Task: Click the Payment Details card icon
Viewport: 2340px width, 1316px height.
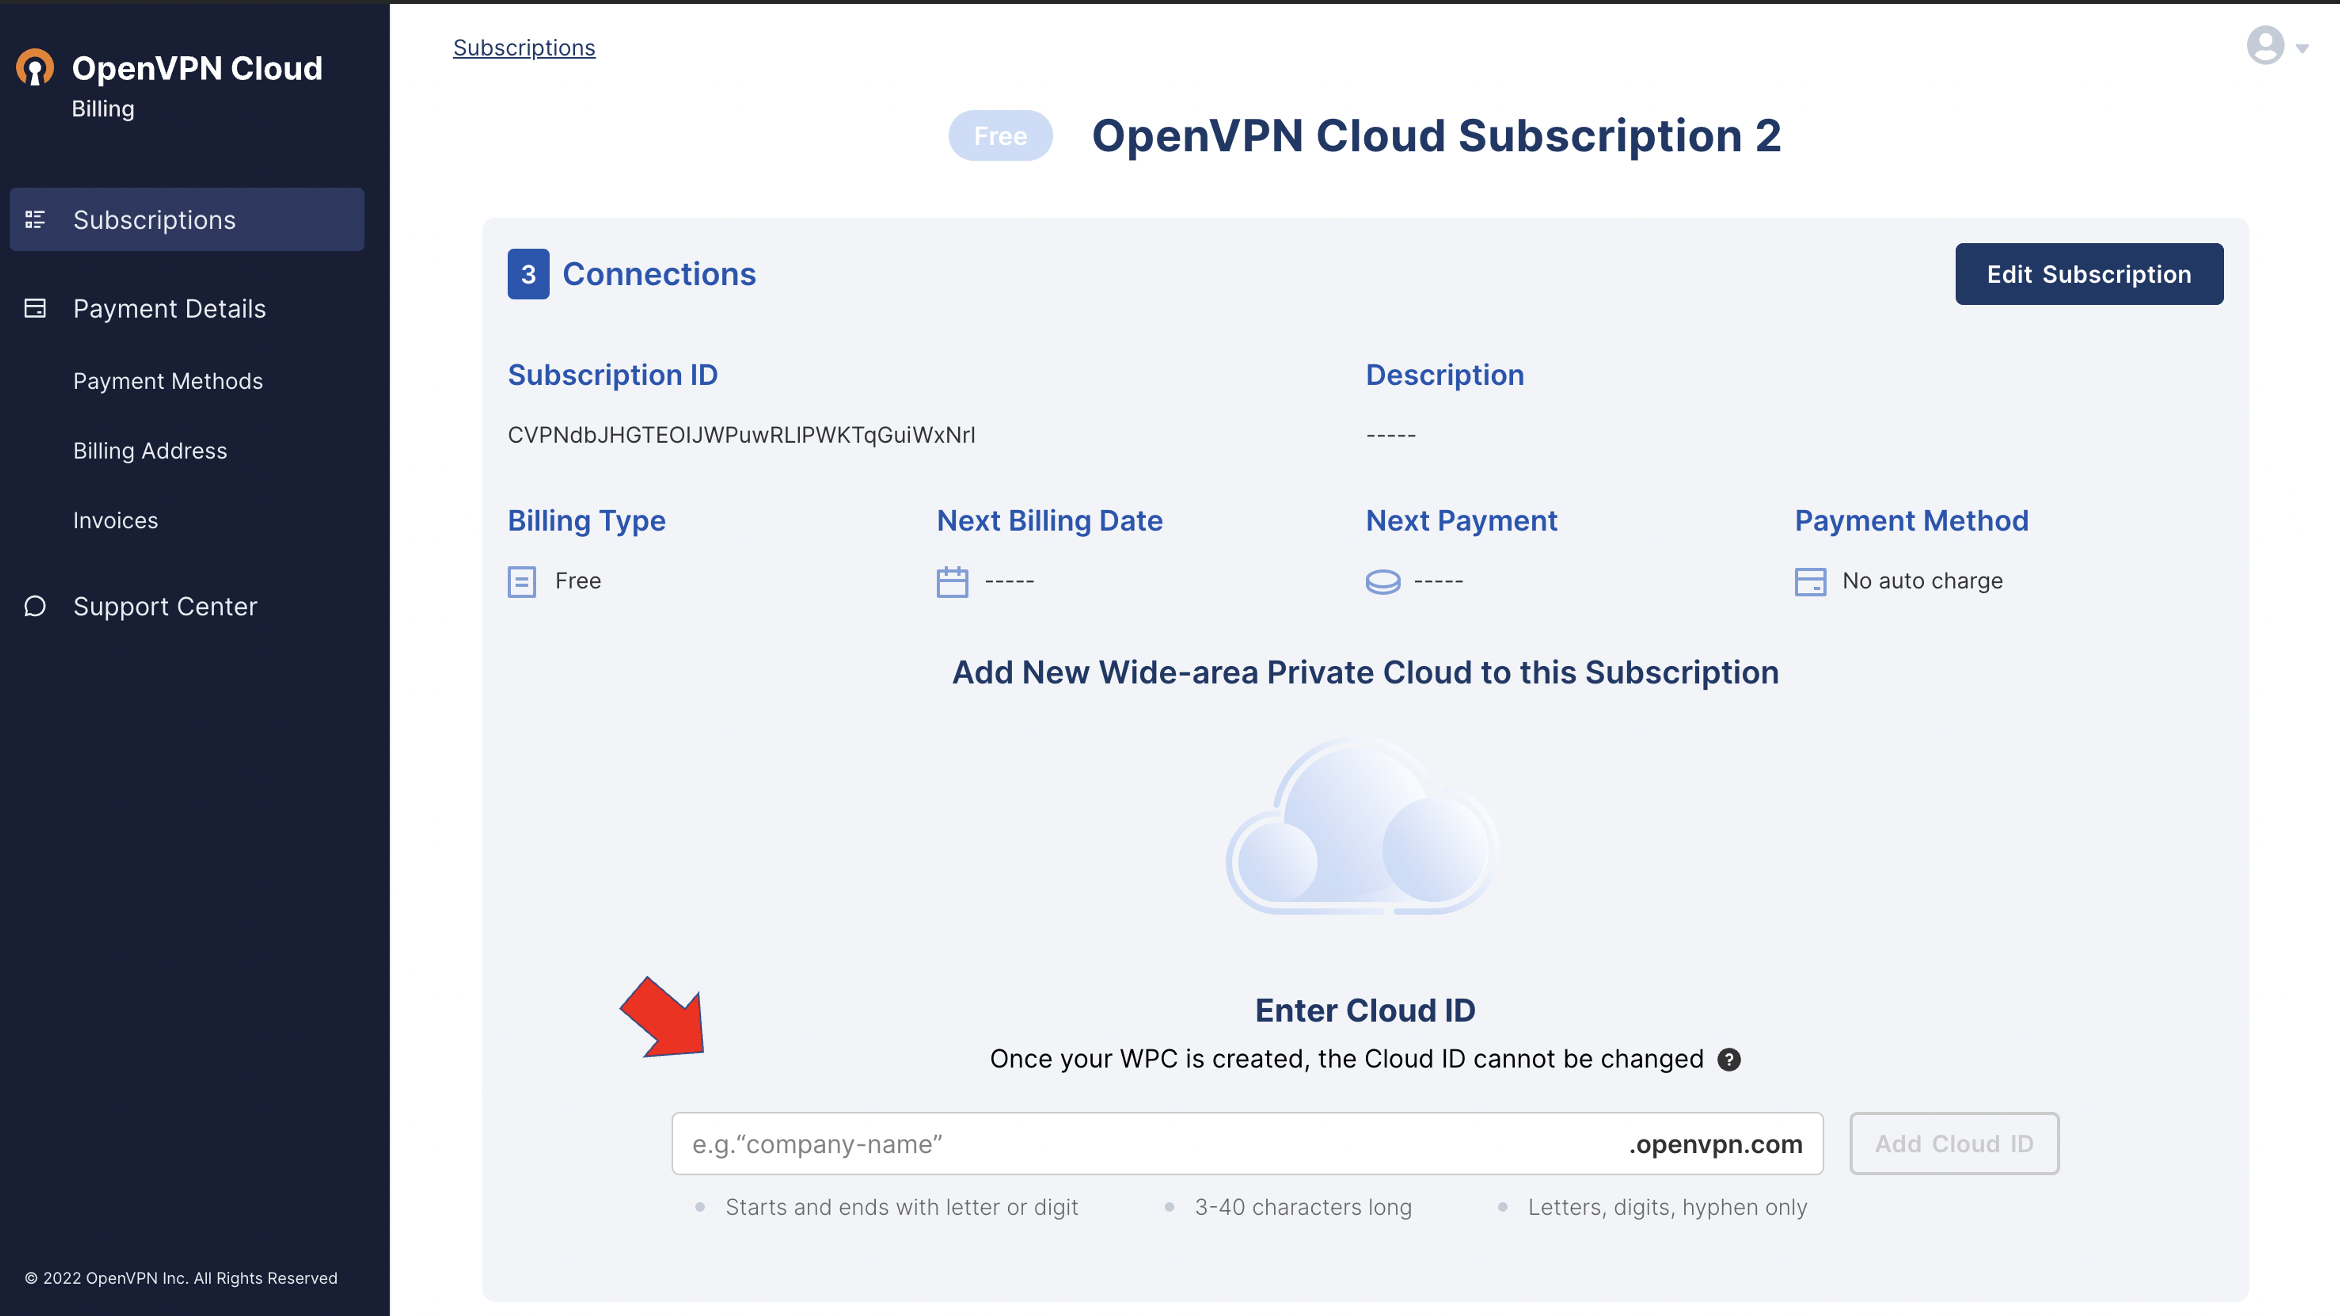Action: [35, 308]
